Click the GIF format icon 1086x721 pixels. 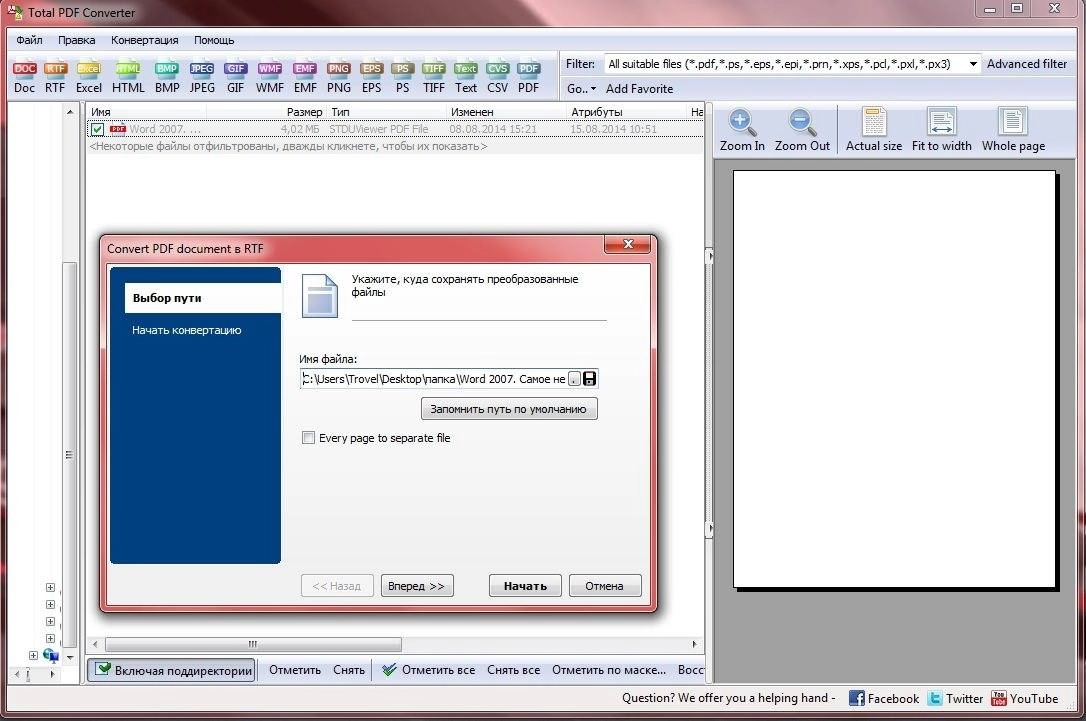235,77
